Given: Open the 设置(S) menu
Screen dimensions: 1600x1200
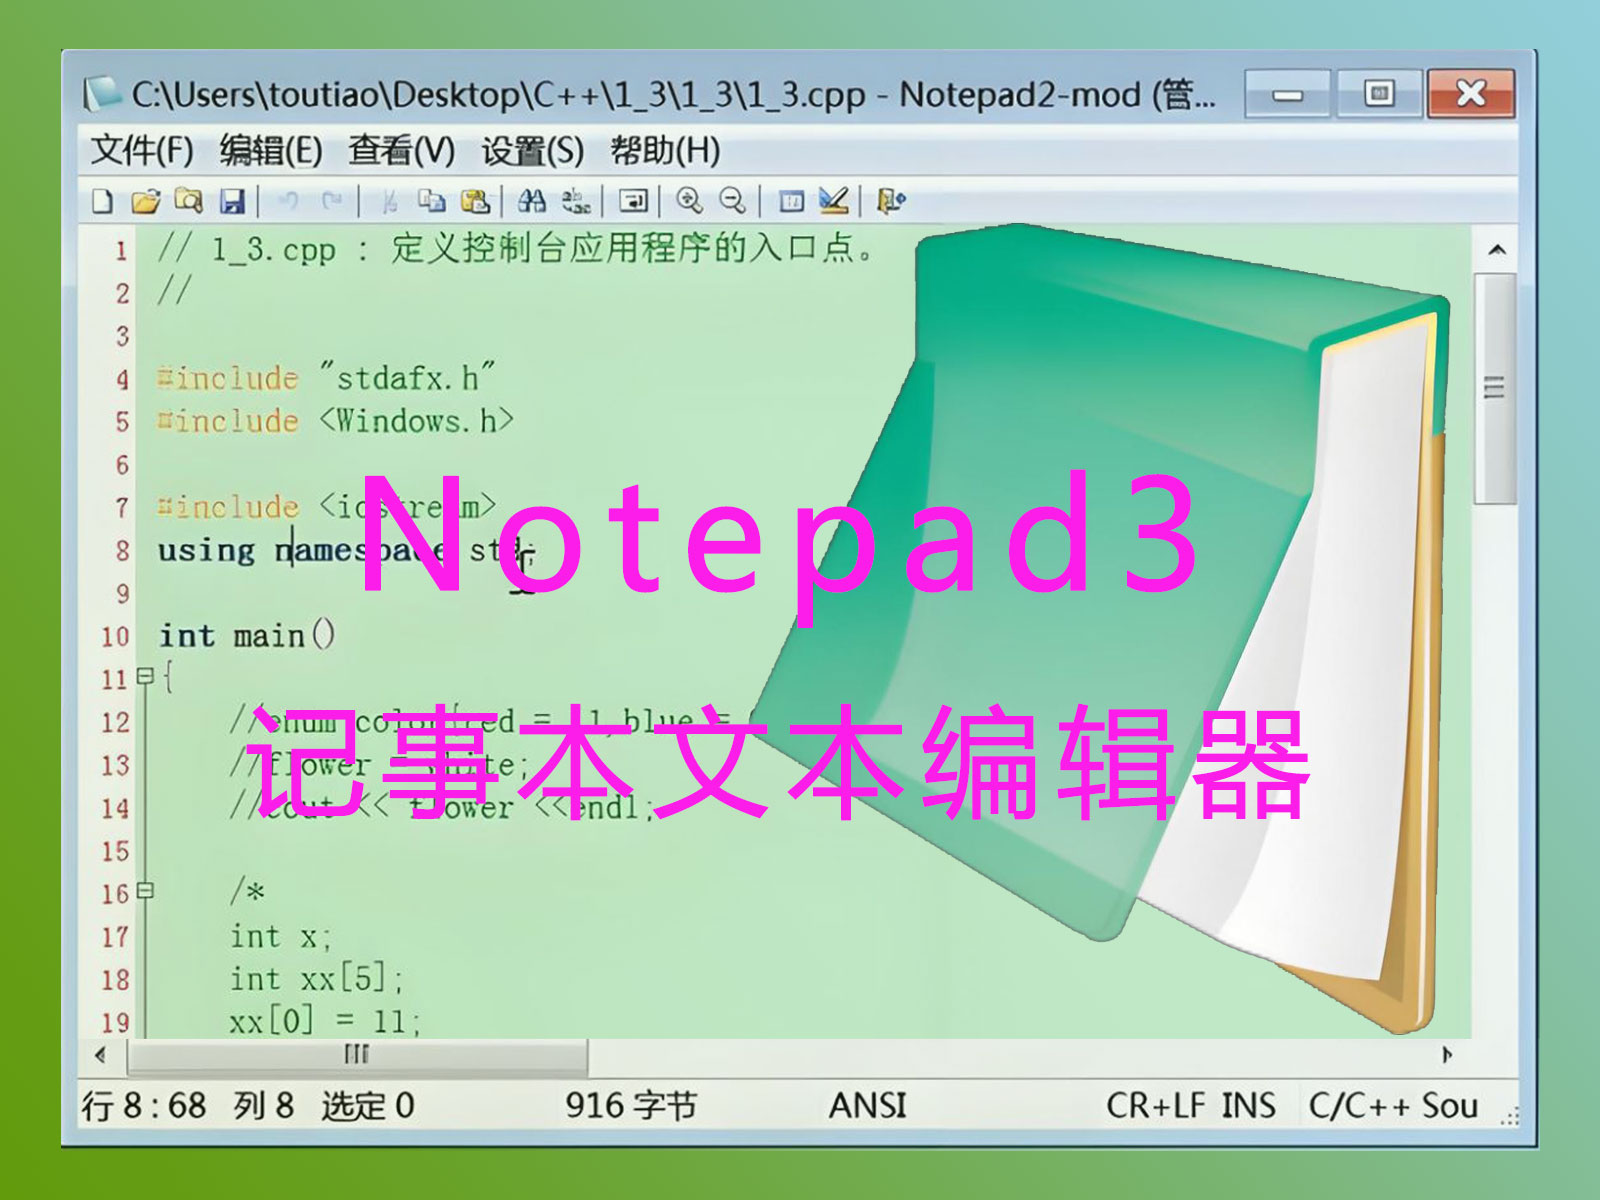Looking at the screenshot, I should tap(532, 151).
